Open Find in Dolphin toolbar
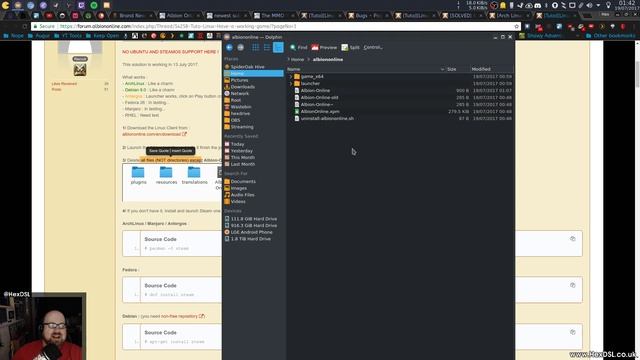Viewport: 640px width, 360px height. click(x=298, y=47)
